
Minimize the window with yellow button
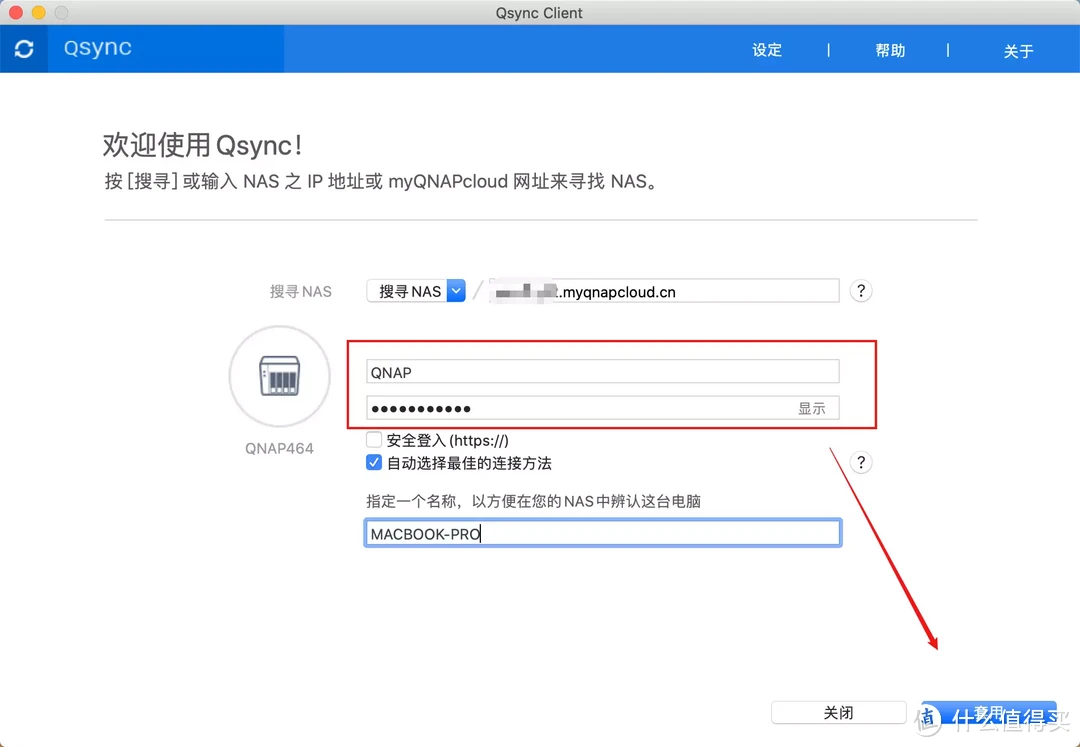click(39, 12)
